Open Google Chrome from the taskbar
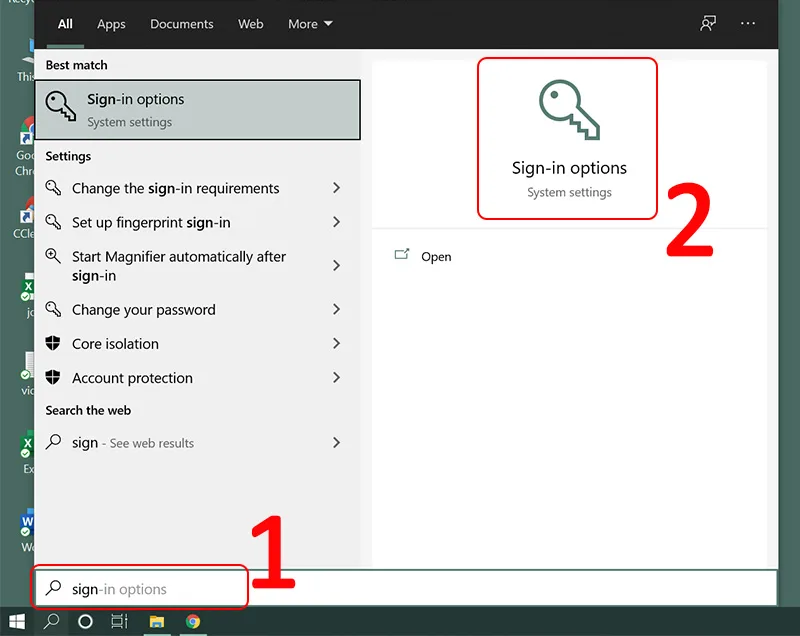 [193, 621]
